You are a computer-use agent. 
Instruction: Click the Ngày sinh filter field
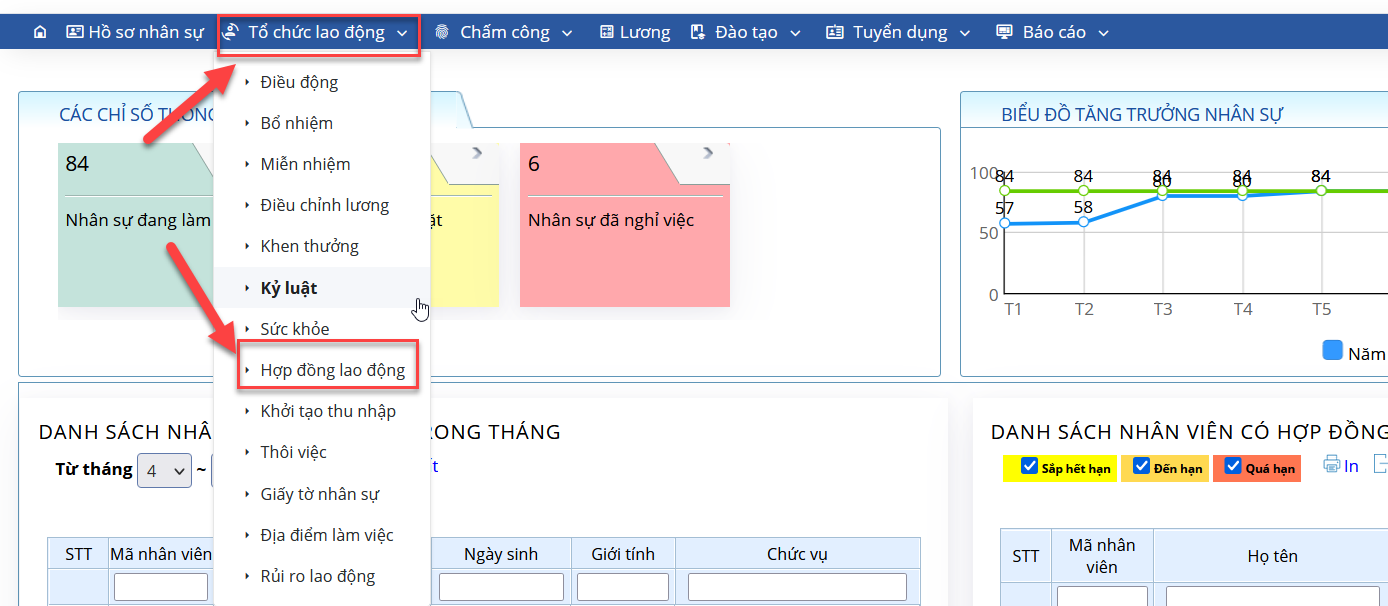click(501, 587)
